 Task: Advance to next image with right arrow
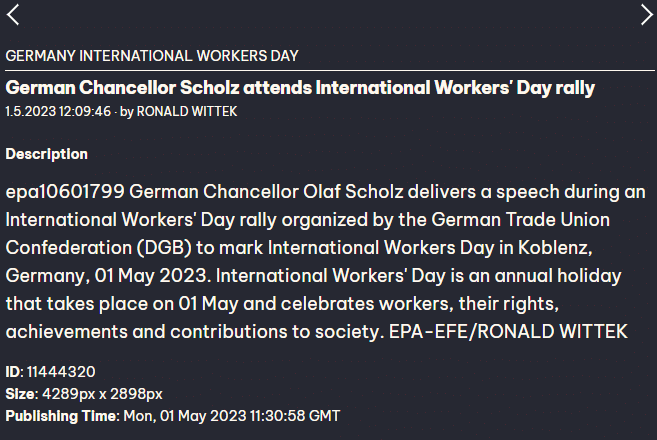pyautogui.click(x=647, y=15)
